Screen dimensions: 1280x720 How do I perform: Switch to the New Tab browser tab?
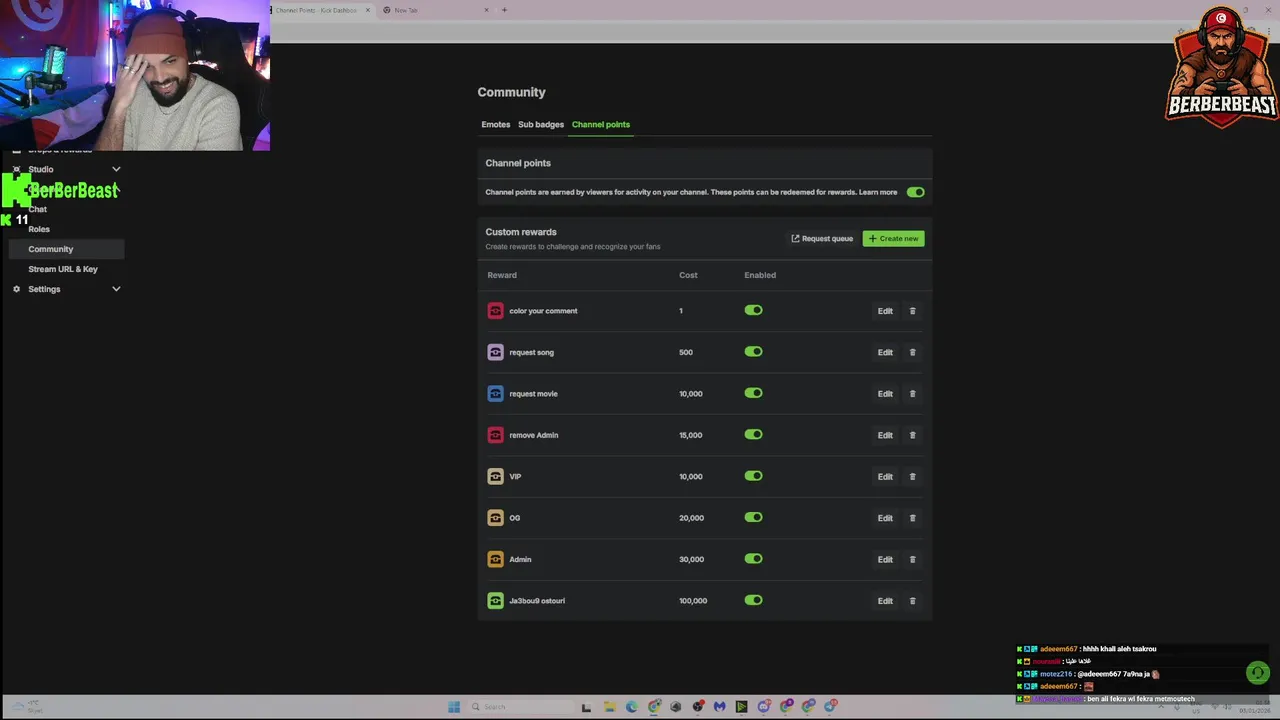point(436,10)
